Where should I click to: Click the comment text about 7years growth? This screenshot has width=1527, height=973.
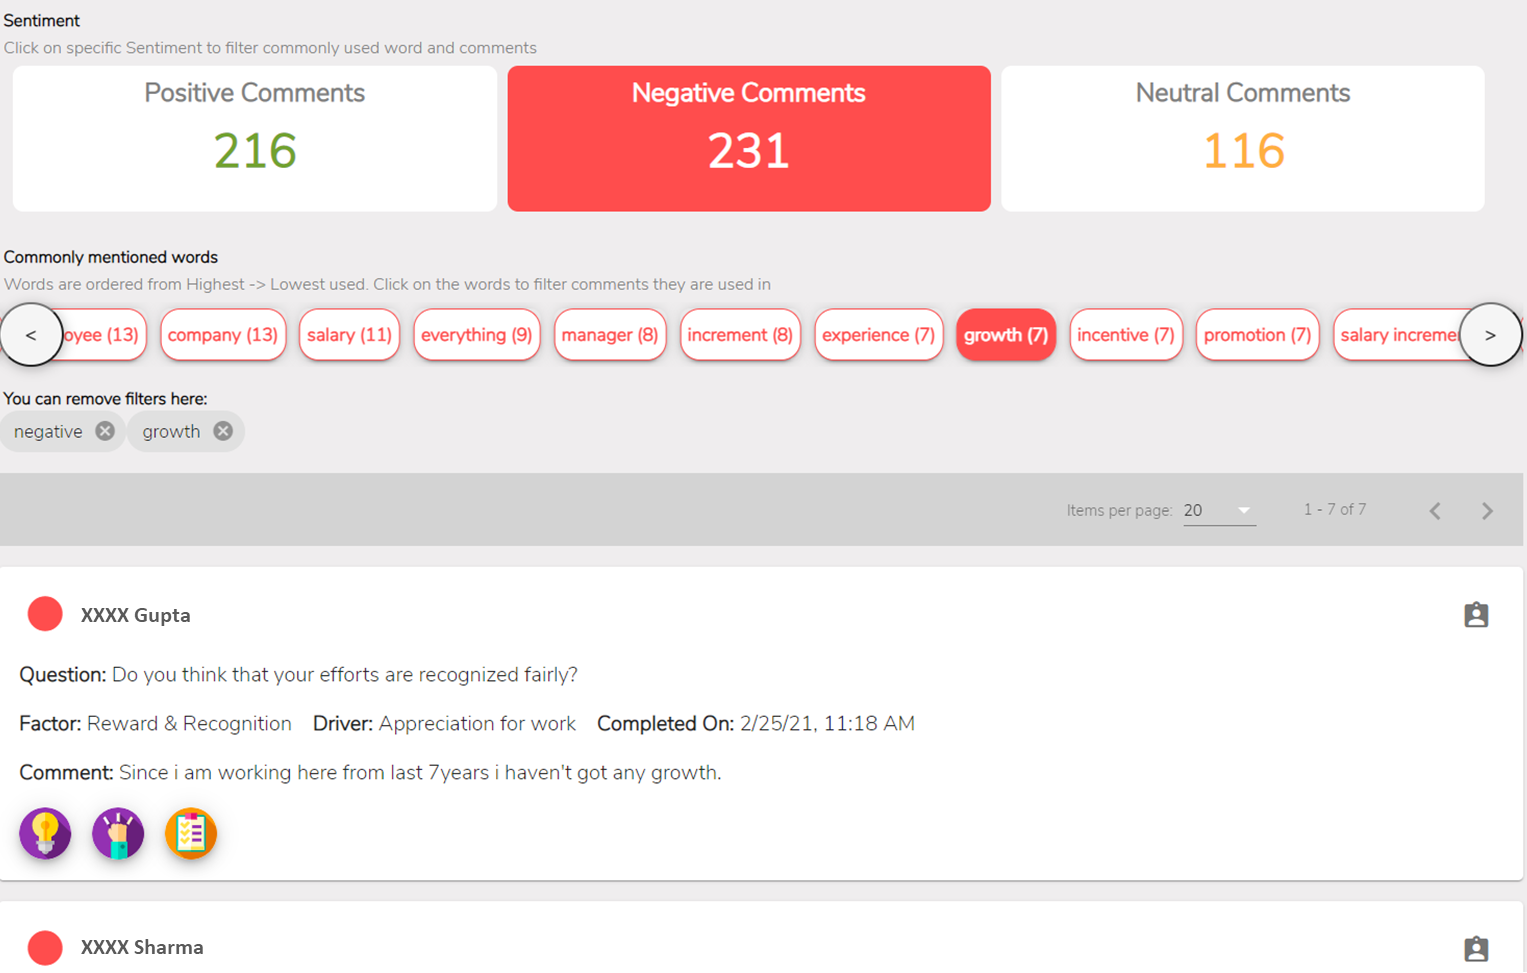click(420, 772)
